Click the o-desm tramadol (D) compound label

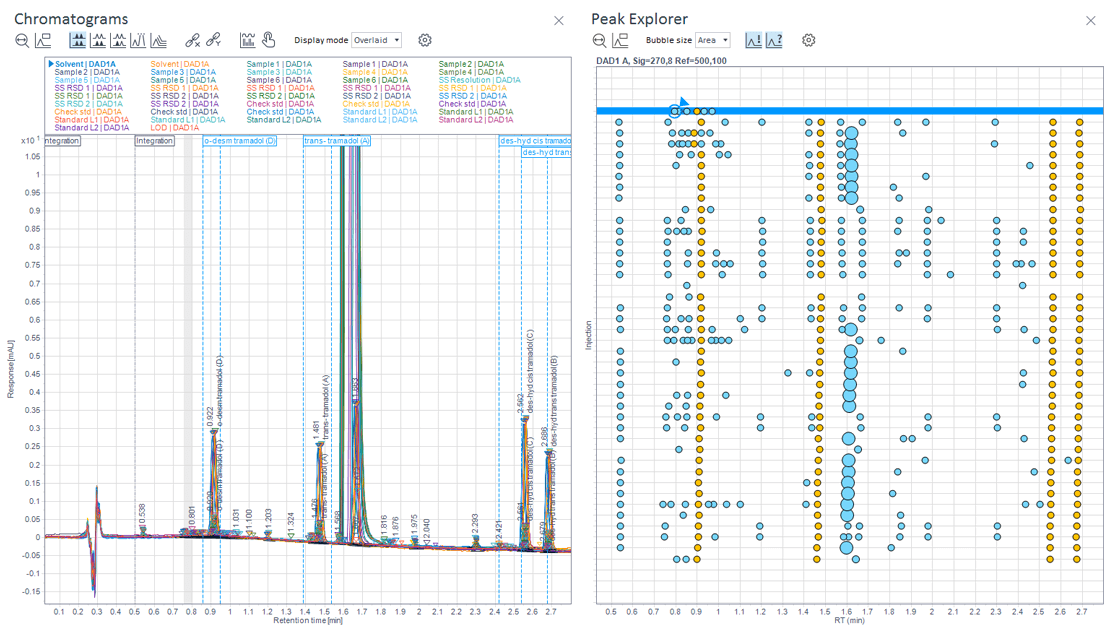240,141
